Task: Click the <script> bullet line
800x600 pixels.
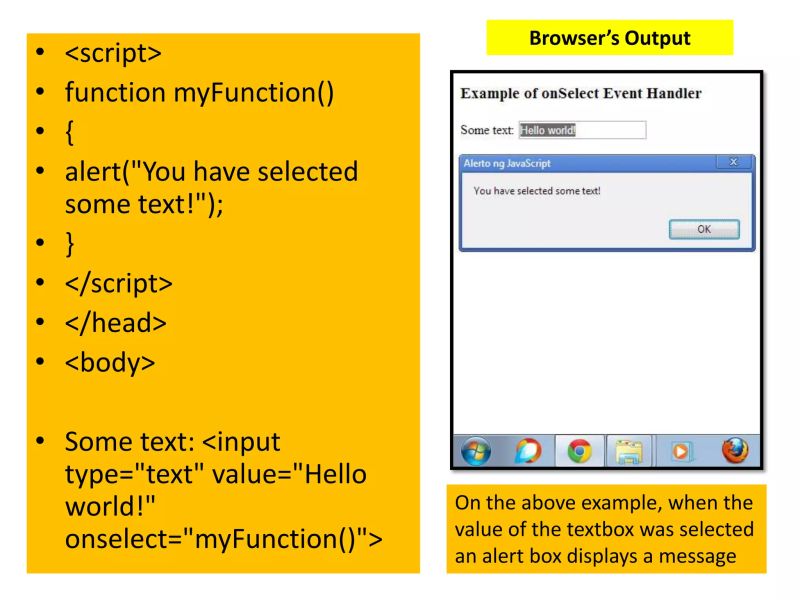Action: pyautogui.click(x=113, y=52)
